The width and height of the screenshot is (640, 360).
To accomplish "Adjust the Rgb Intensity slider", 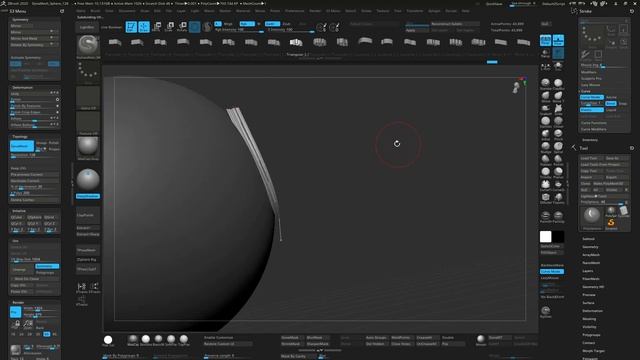I will point(239,30).
